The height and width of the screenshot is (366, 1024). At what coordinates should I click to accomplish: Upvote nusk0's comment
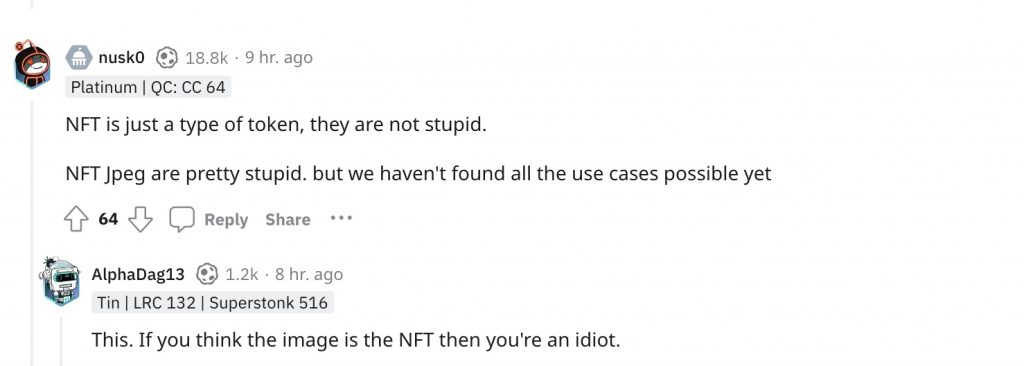76,220
